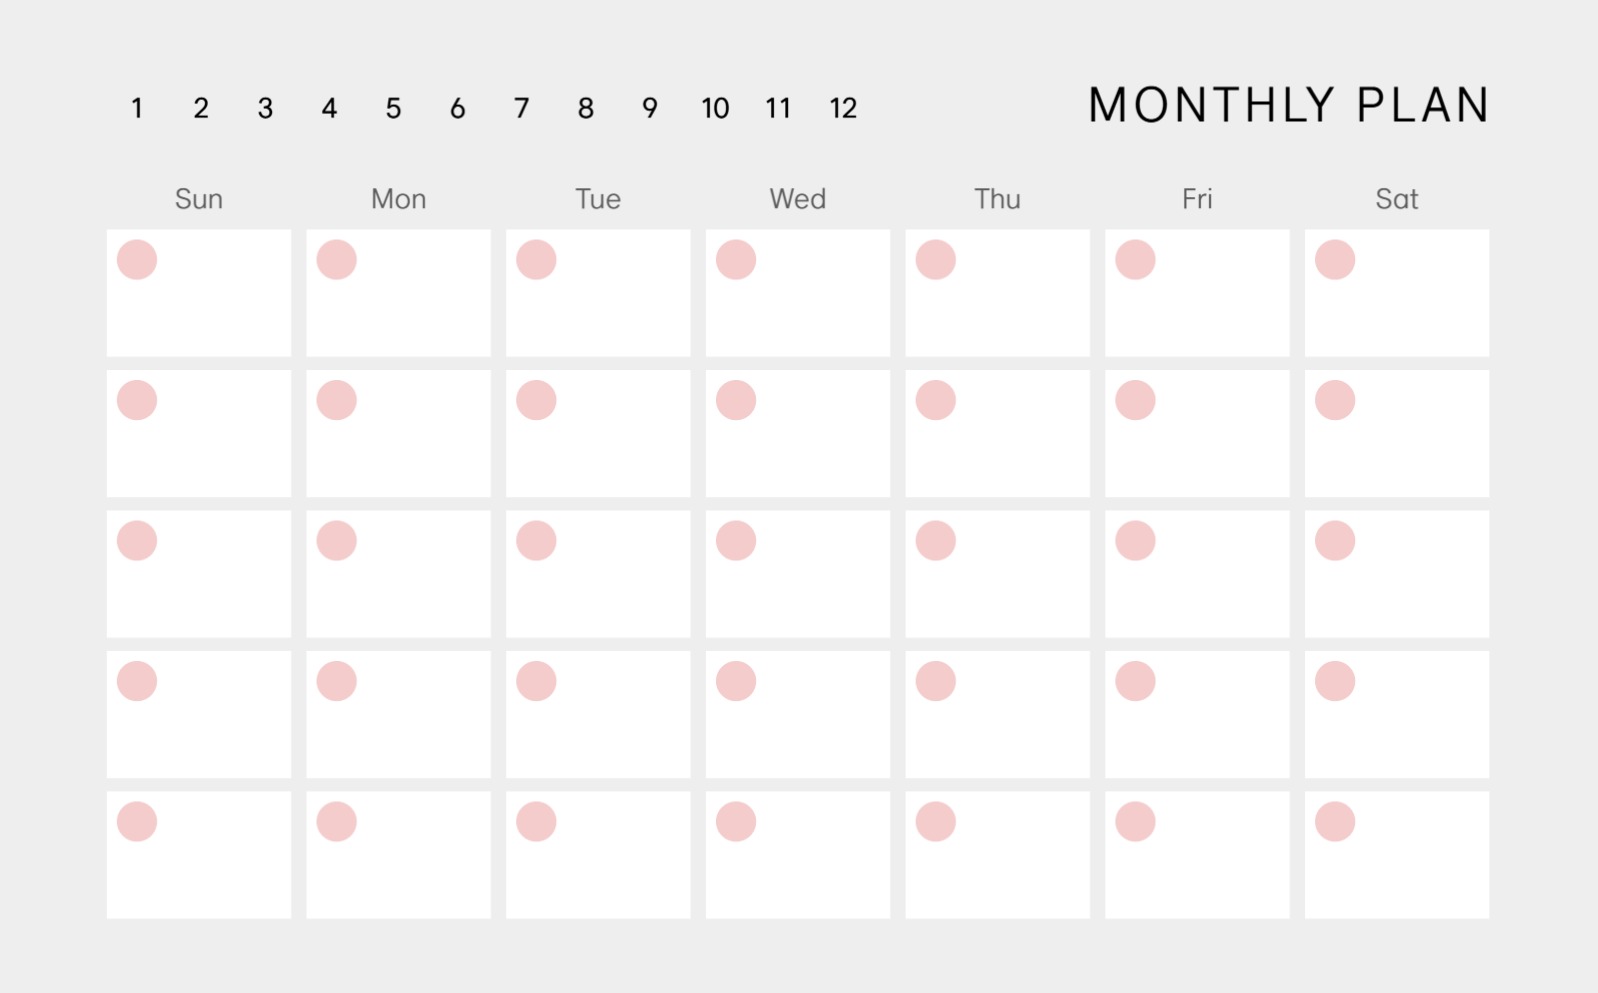Click the MONTHLY PLAN title
The image size is (1598, 993).
tap(1288, 105)
